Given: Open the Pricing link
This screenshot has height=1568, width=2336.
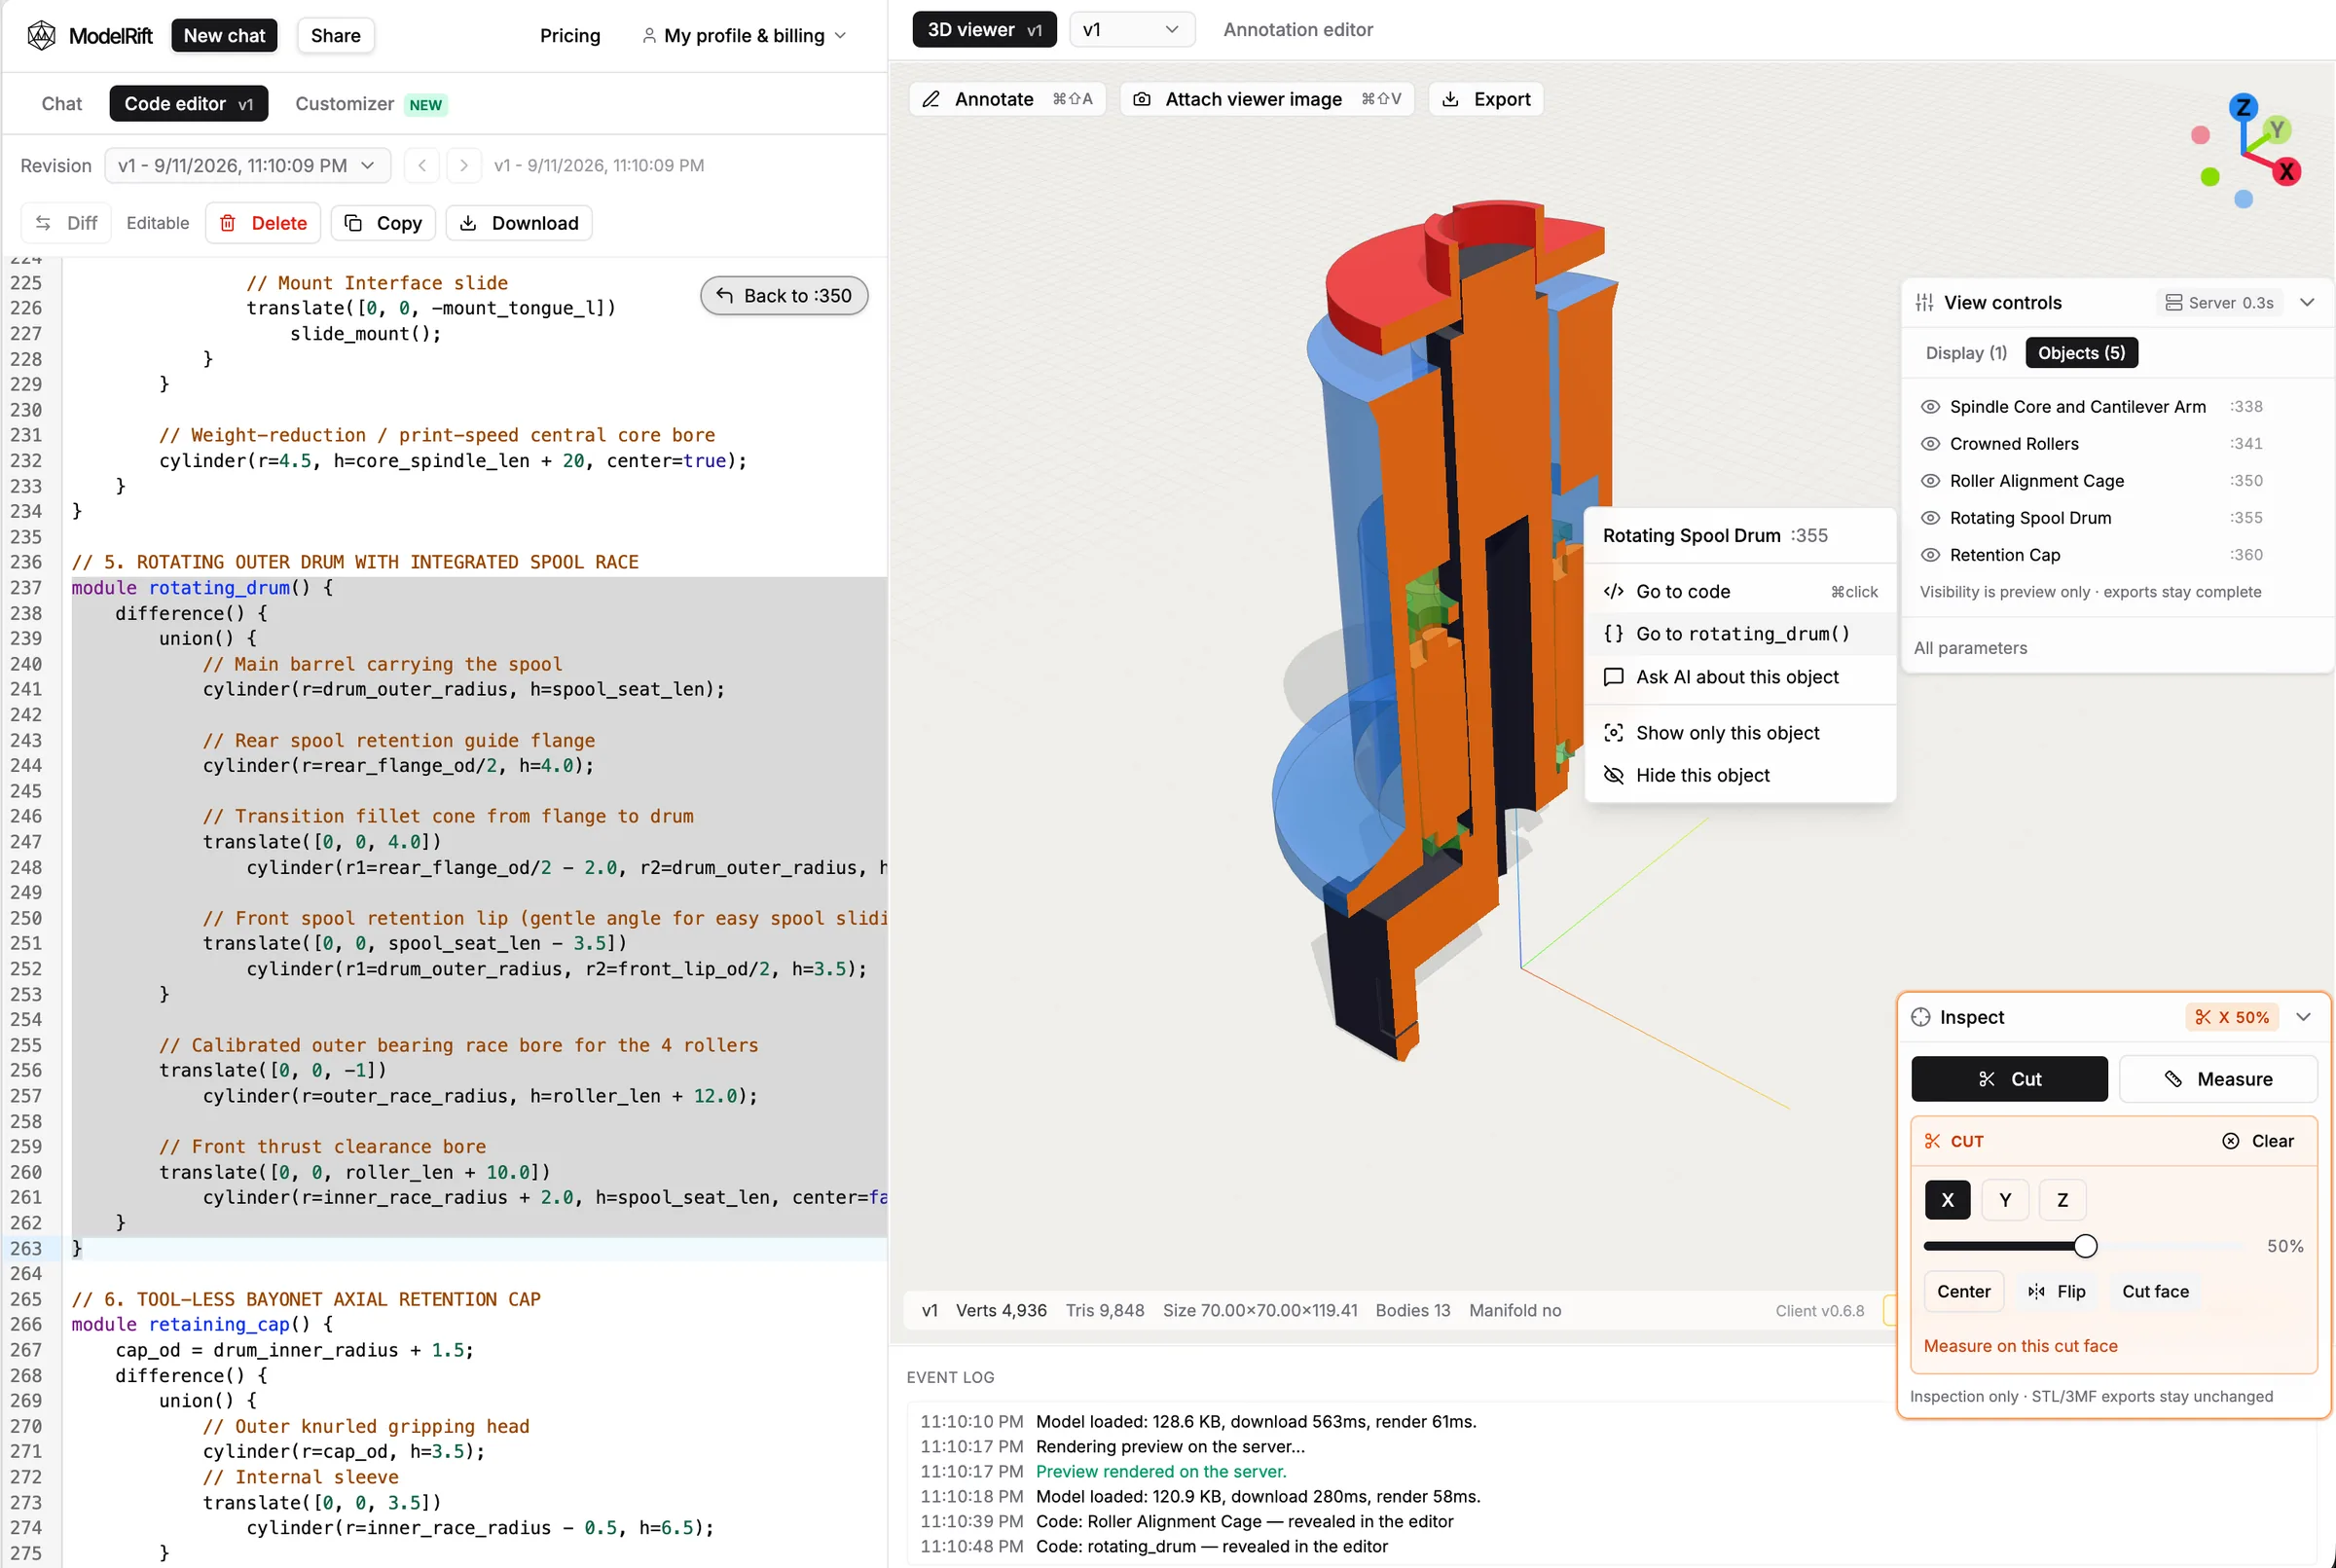Looking at the screenshot, I should [570, 35].
